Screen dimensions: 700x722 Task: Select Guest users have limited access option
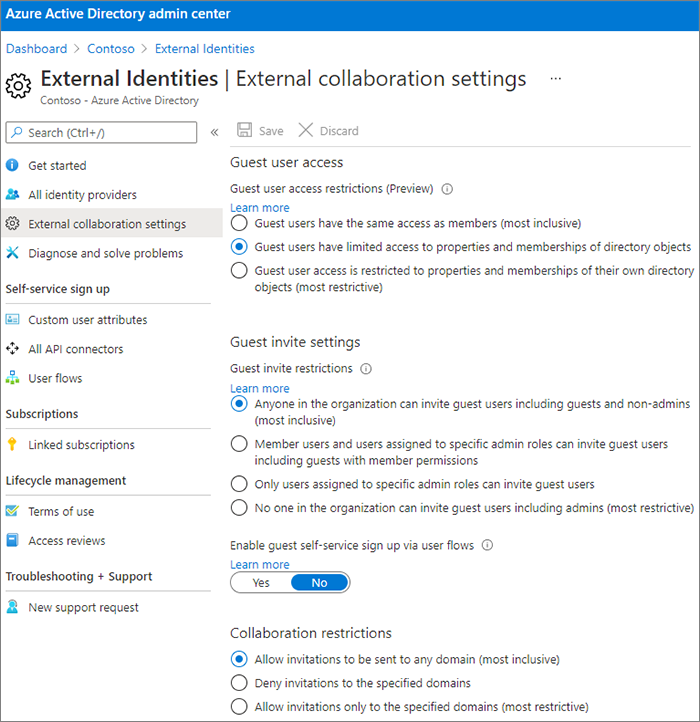click(x=239, y=247)
